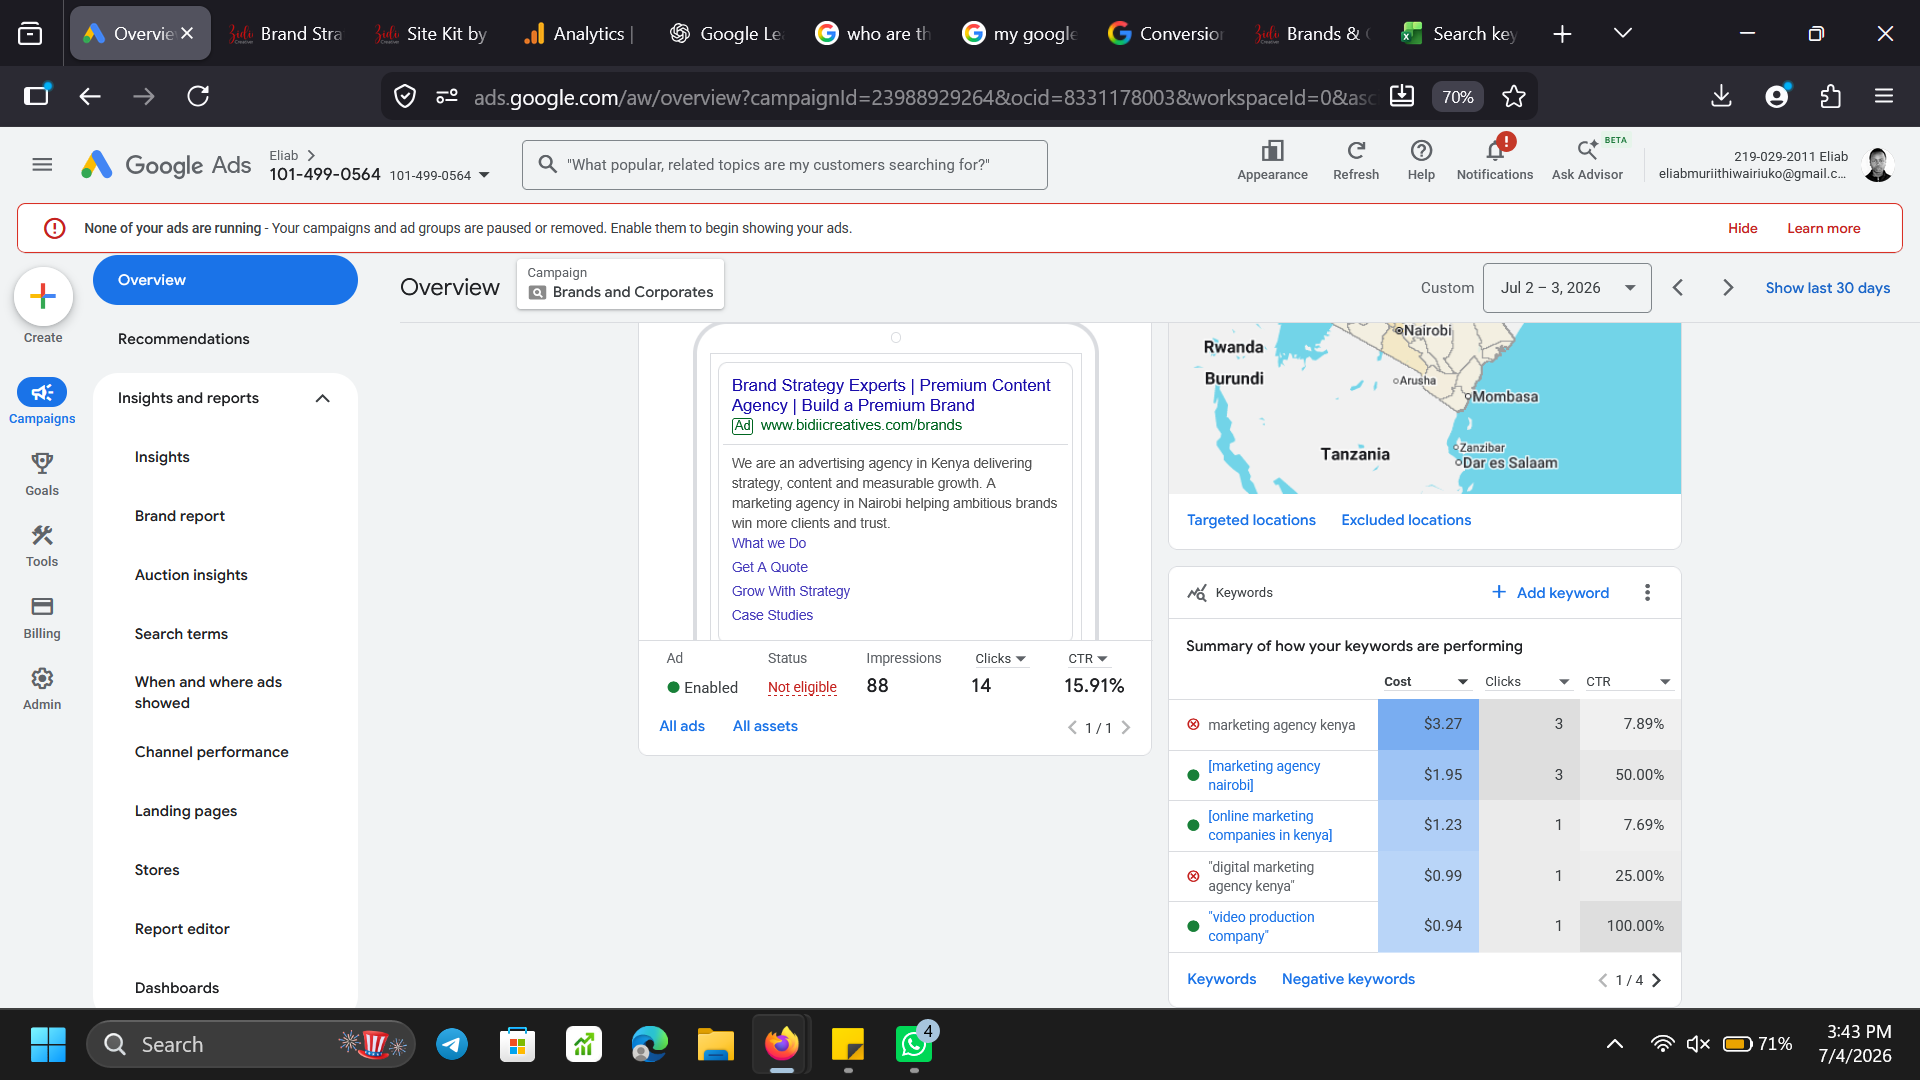Select Overview in the navigation menu
The width and height of the screenshot is (1920, 1080).
[225, 280]
